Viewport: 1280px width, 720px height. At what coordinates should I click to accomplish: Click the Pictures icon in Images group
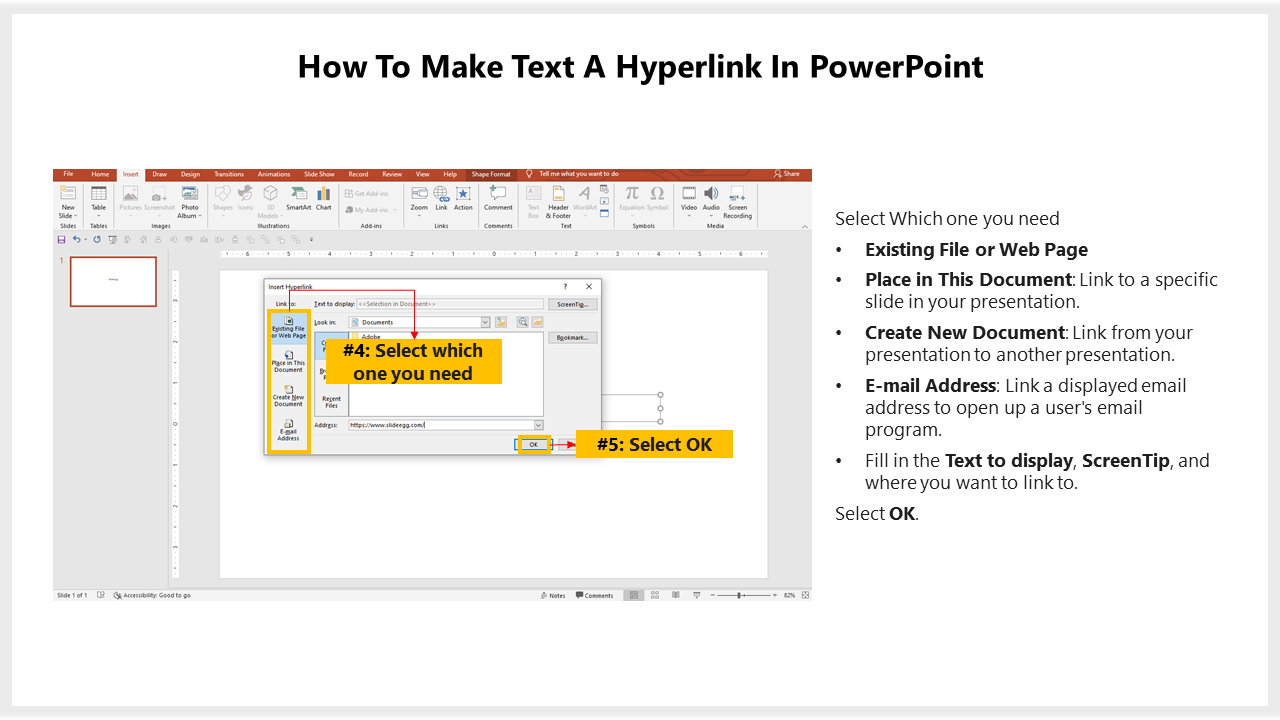click(131, 194)
